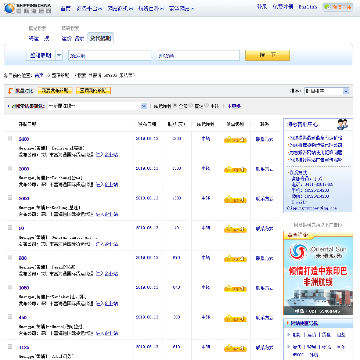Click the blue link right of the radio options
The image size is (360, 360).
click(x=234, y=106)
